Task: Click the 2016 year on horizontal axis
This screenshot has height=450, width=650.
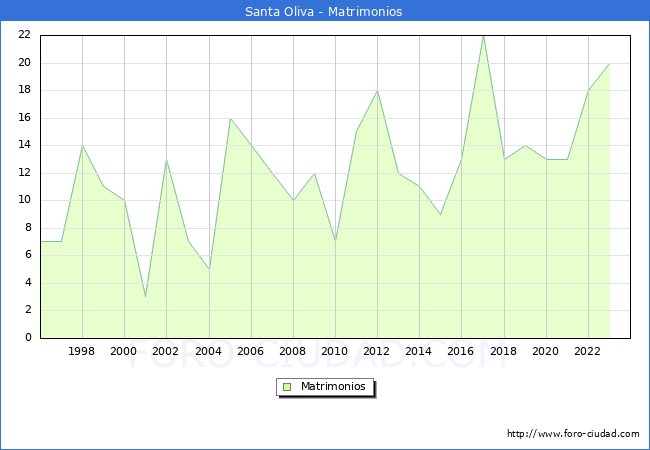Action: (x=461, y=352)
